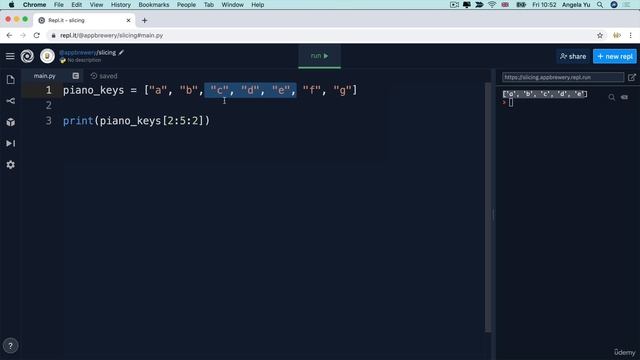Open the Chrome menu in menu bar

34,5
